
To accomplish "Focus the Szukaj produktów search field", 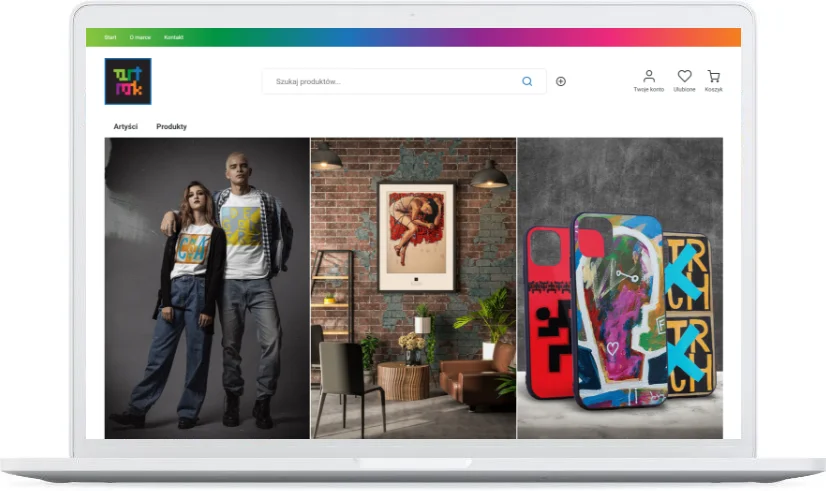I will coord(390,82).
